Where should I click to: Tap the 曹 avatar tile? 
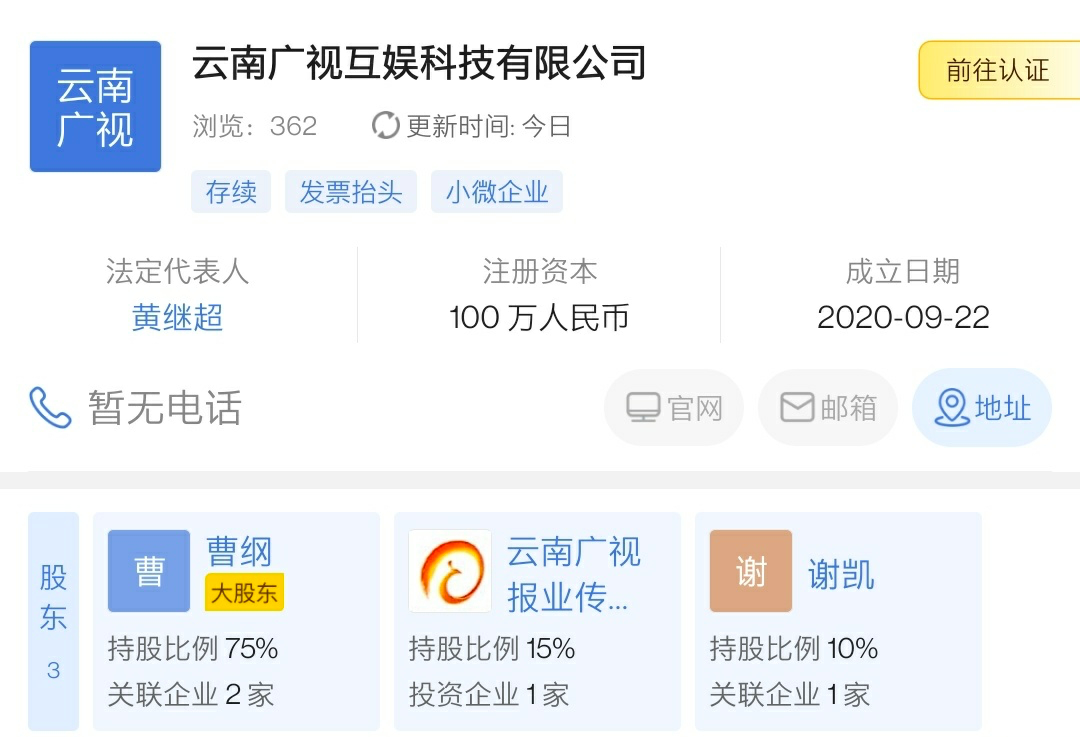tap(149, 571)
